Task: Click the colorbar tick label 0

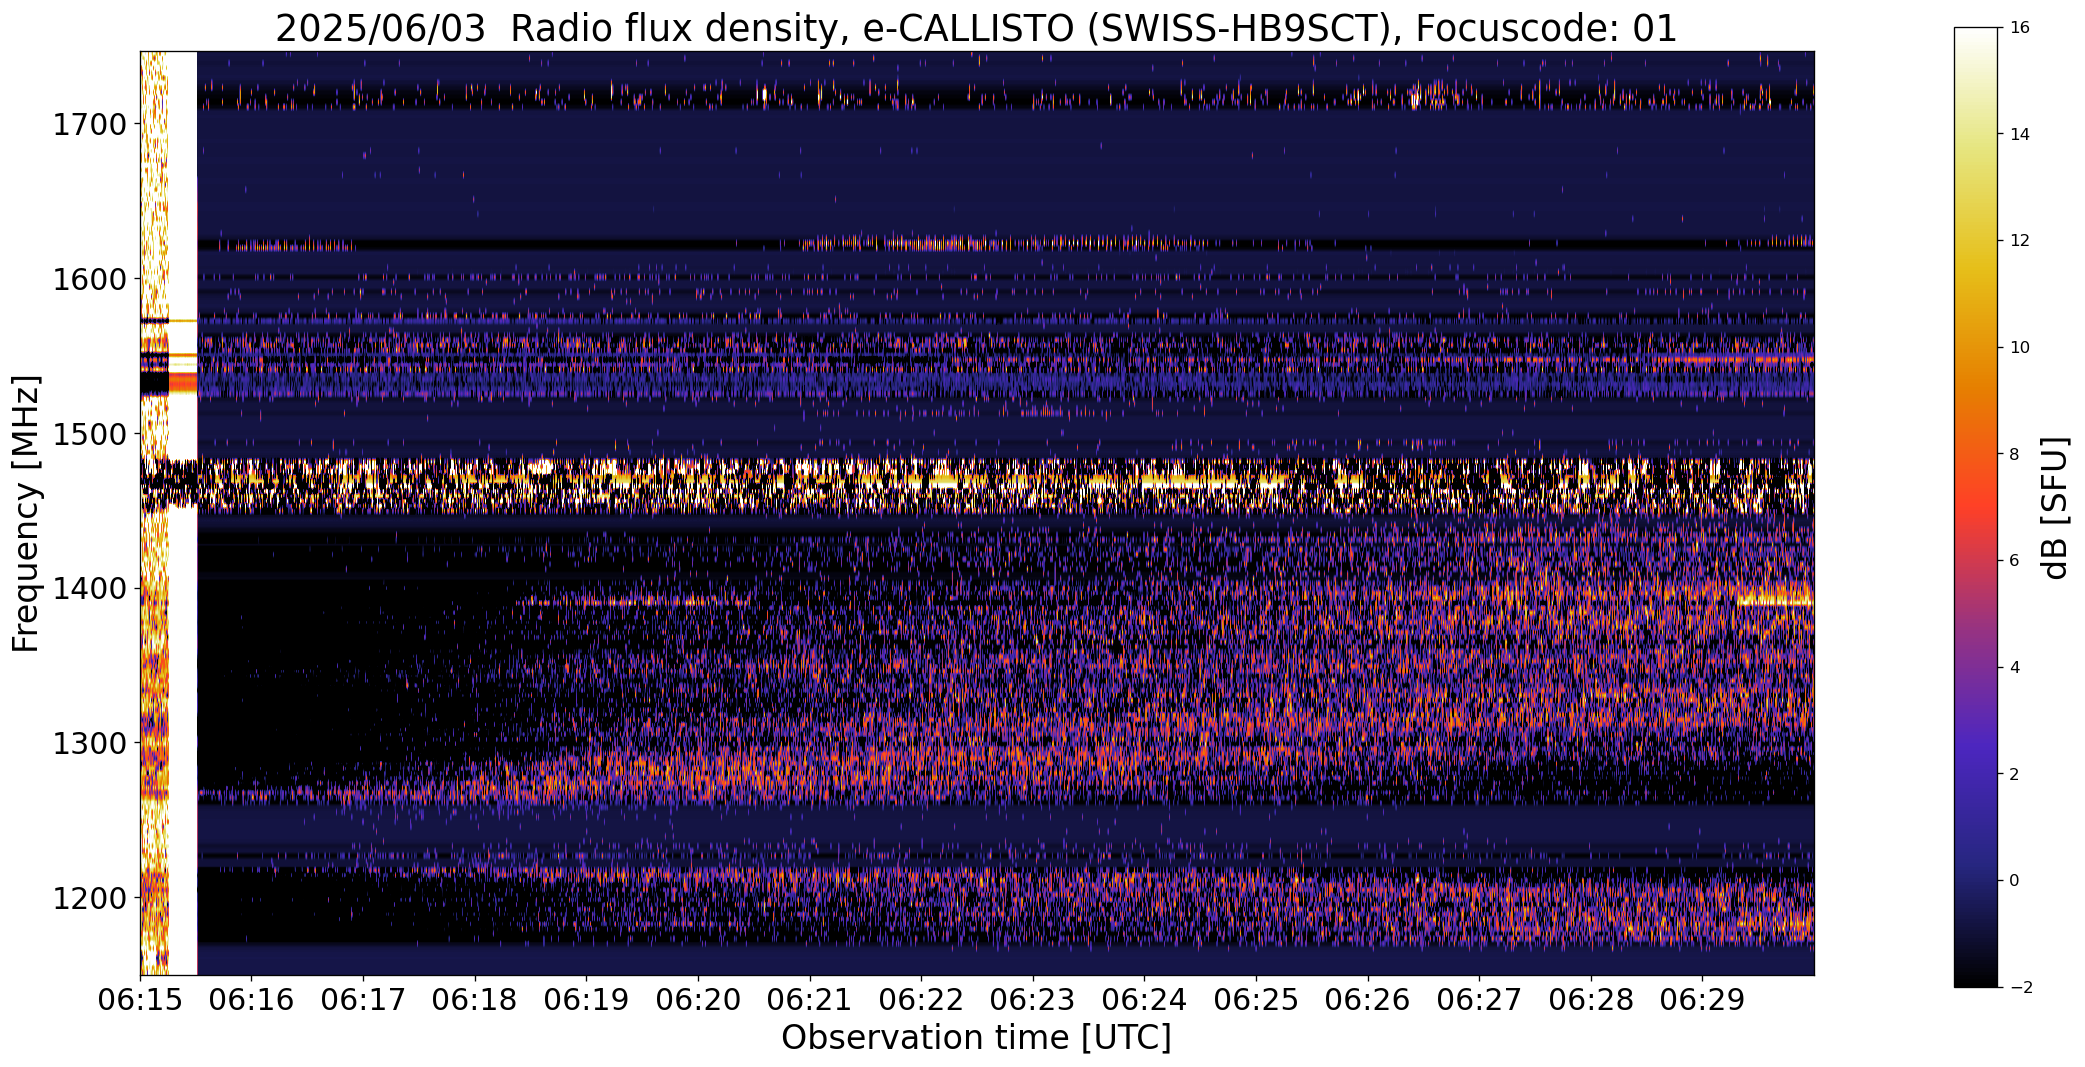Action: pos(2014,881)
